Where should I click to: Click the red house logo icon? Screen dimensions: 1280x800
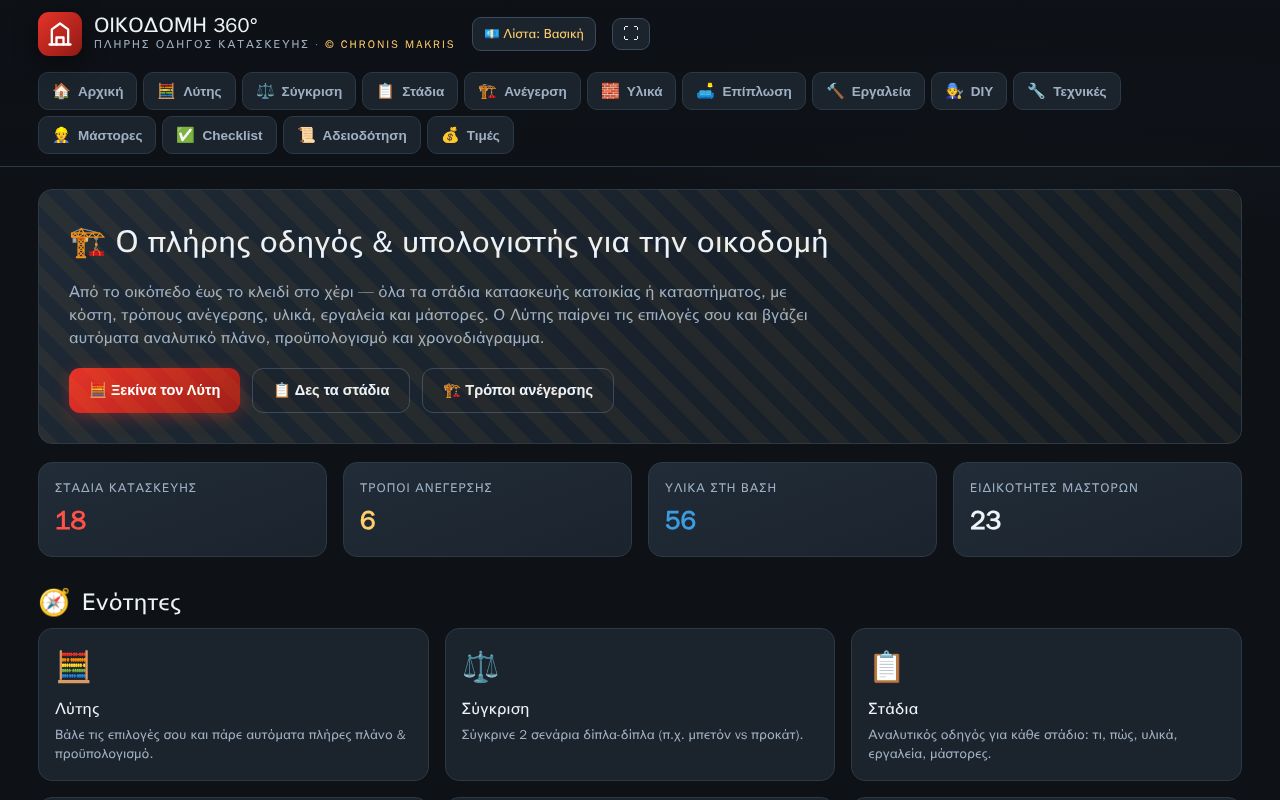tap(60, 34)
